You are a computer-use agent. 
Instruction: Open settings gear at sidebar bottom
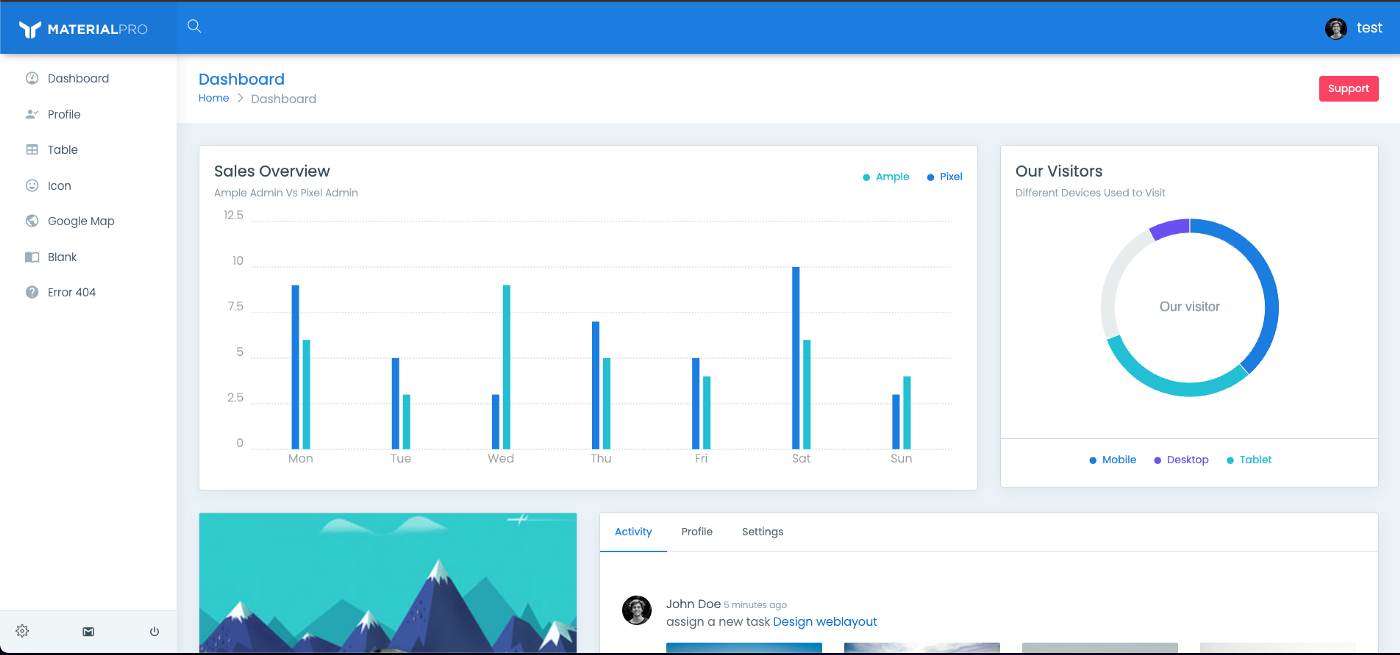[x=22, y=631]
